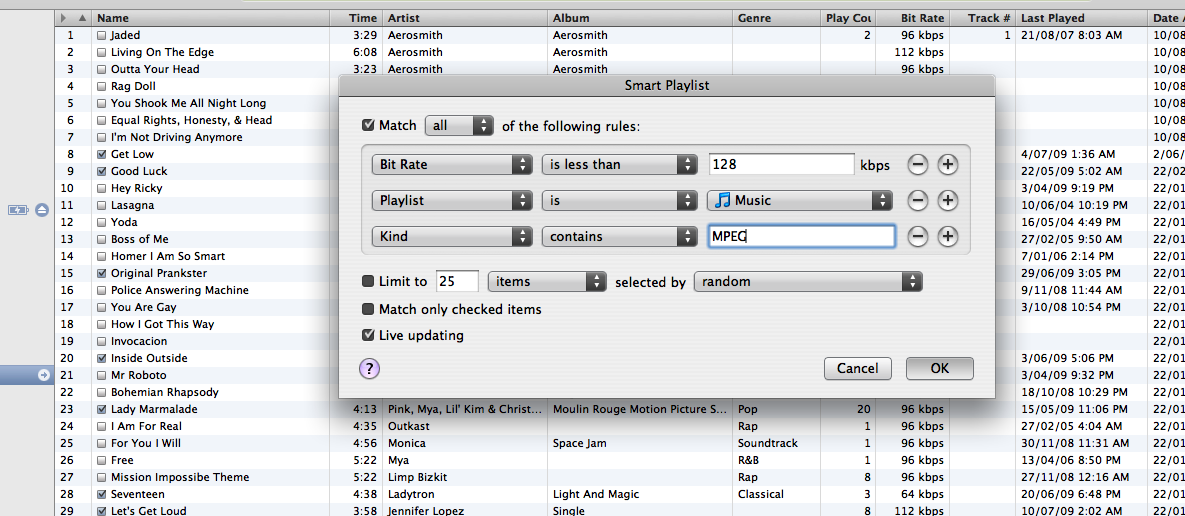This screenshot has height=516, width=1185.
Task: Open the Bit Rate field dropdown
Action: coord(452,164)
